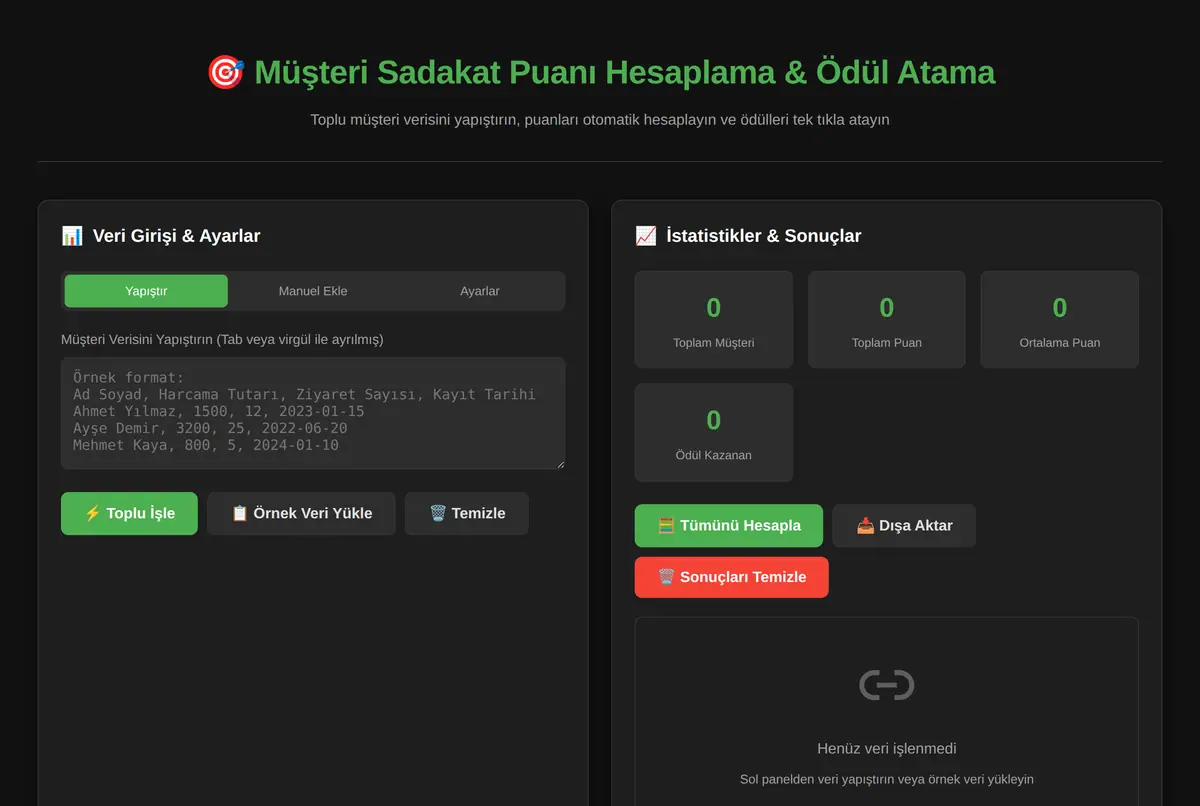
Task: Click the 'Veri Girişi & Ayarlar' heading
Action: point(176,236)
